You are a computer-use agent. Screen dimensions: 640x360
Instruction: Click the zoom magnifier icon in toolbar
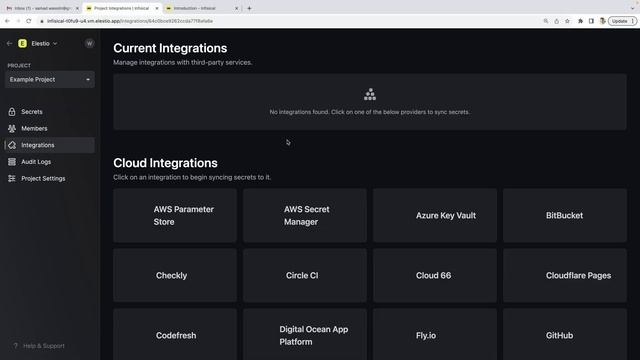click(x=546, y=21)
